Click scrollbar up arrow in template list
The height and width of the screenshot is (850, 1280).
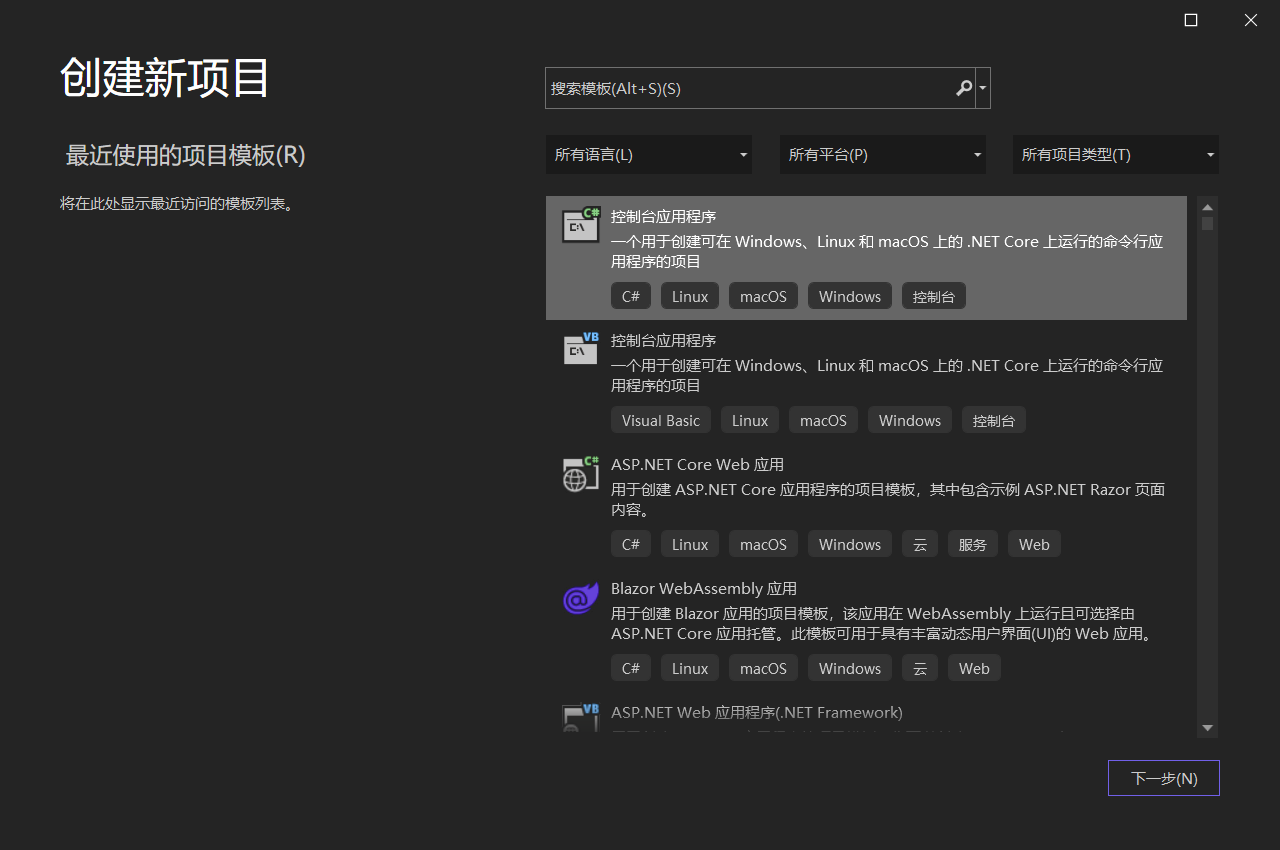[x=1207, y=206]
